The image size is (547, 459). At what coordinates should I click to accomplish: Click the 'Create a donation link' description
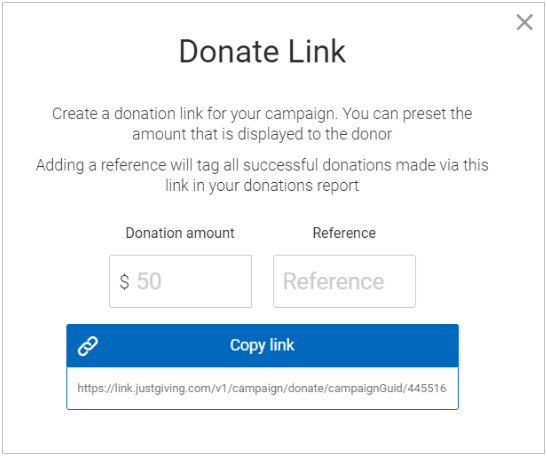click(262, 124)
